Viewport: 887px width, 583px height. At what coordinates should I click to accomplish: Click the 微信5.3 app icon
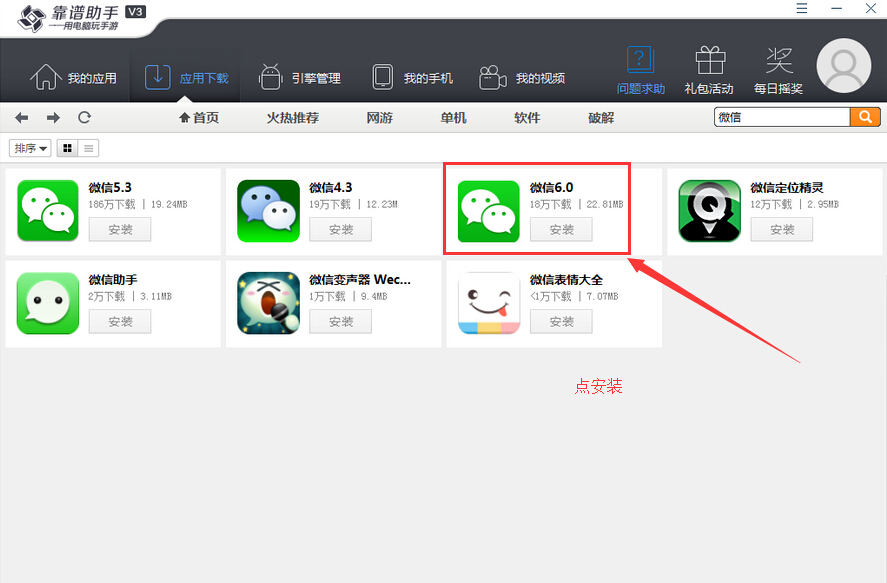click(x=48, y=210)
